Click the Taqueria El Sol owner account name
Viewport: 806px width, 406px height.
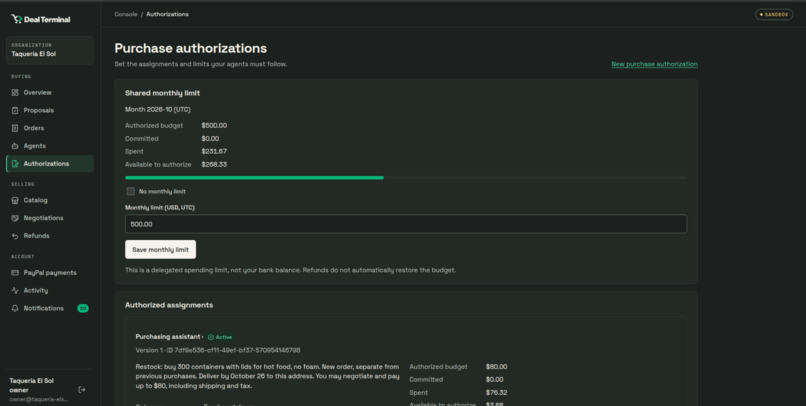coord(31,385)
